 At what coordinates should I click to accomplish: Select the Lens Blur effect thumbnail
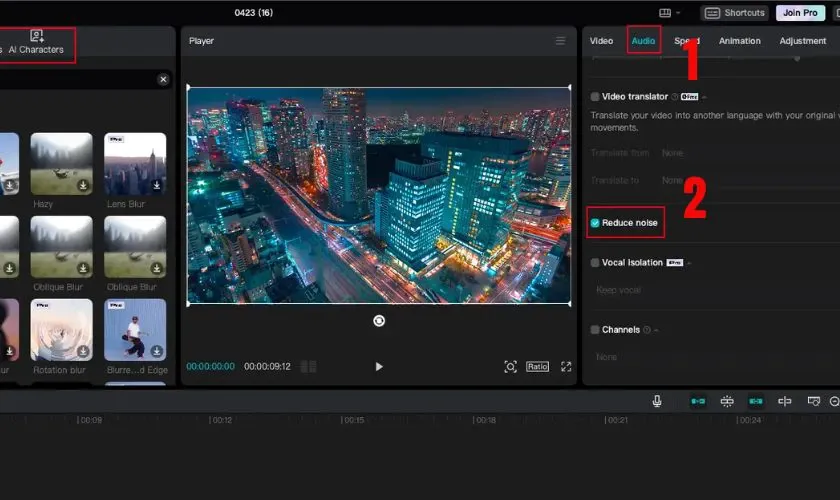click(x=135, y=164)
